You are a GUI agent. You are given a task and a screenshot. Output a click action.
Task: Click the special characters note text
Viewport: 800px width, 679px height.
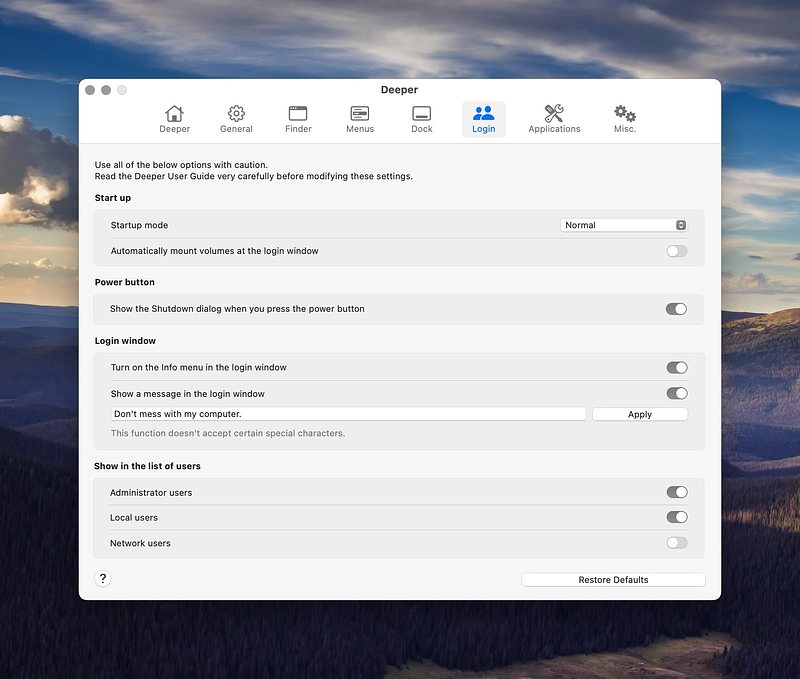(x=228, y=433)
